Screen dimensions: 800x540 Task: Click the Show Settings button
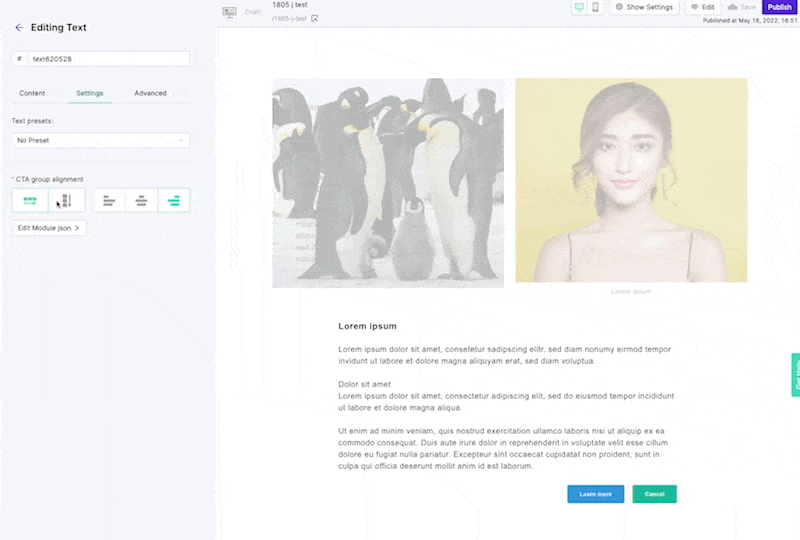click(644, 7)
